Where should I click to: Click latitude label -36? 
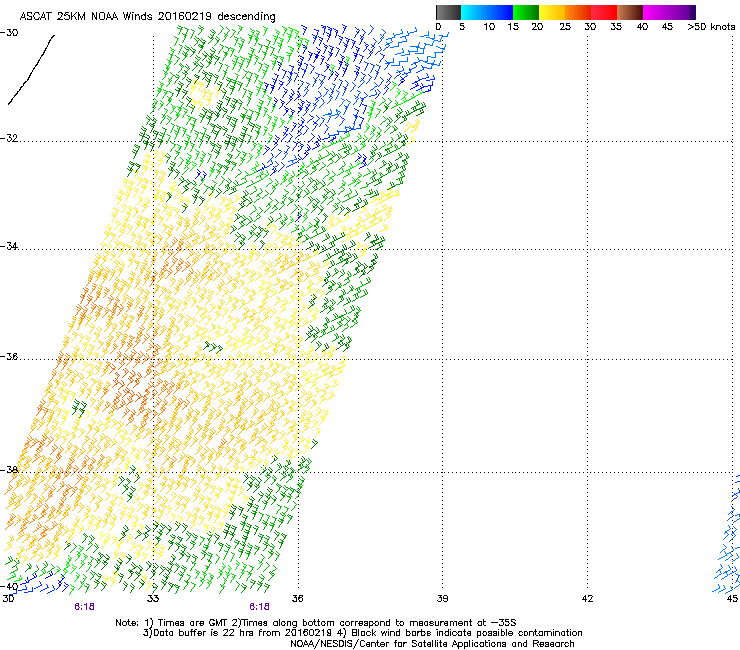click(9, 356)
